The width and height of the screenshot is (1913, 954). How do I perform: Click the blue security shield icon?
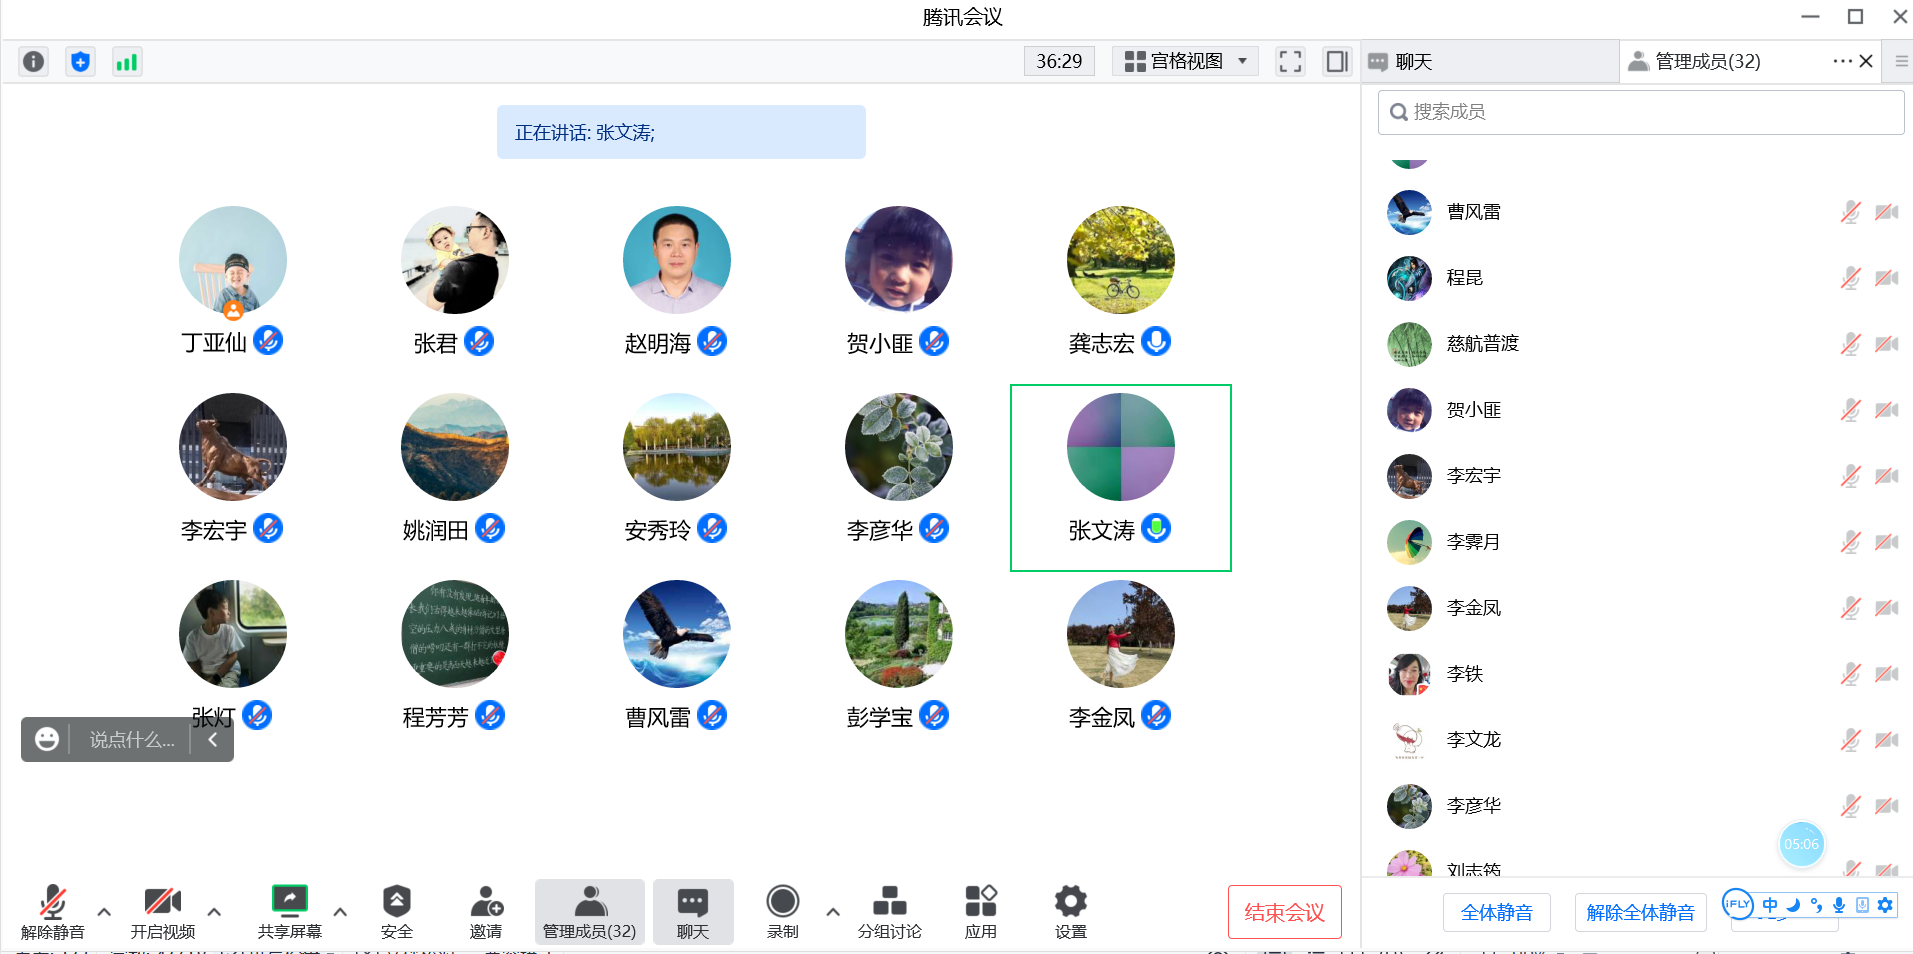click(x=80, y=62)
